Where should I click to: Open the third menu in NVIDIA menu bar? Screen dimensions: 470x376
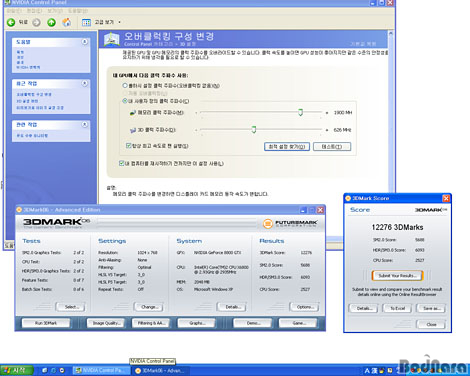coord(55,11)
